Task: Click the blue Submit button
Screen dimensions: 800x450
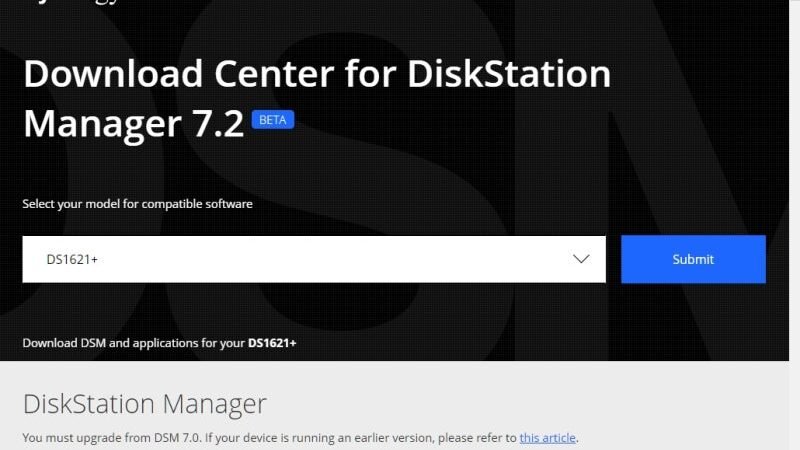Action: (x=693, y=259)
